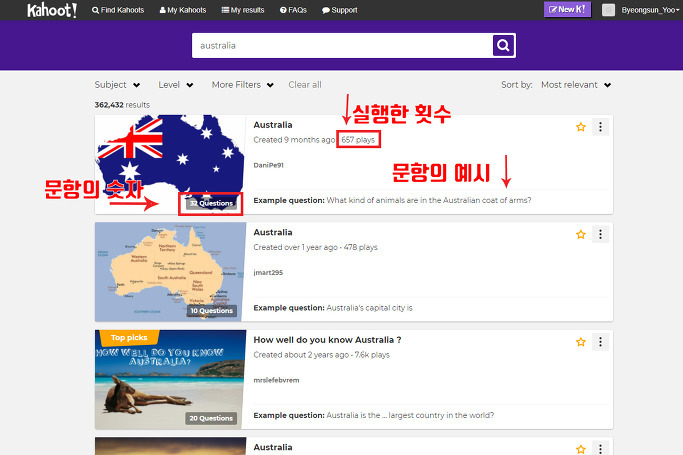Image resolution: width=683 pixels, height=455 pixels.
Task: Click the 32 Questions badge
Action: click(212, 203)
